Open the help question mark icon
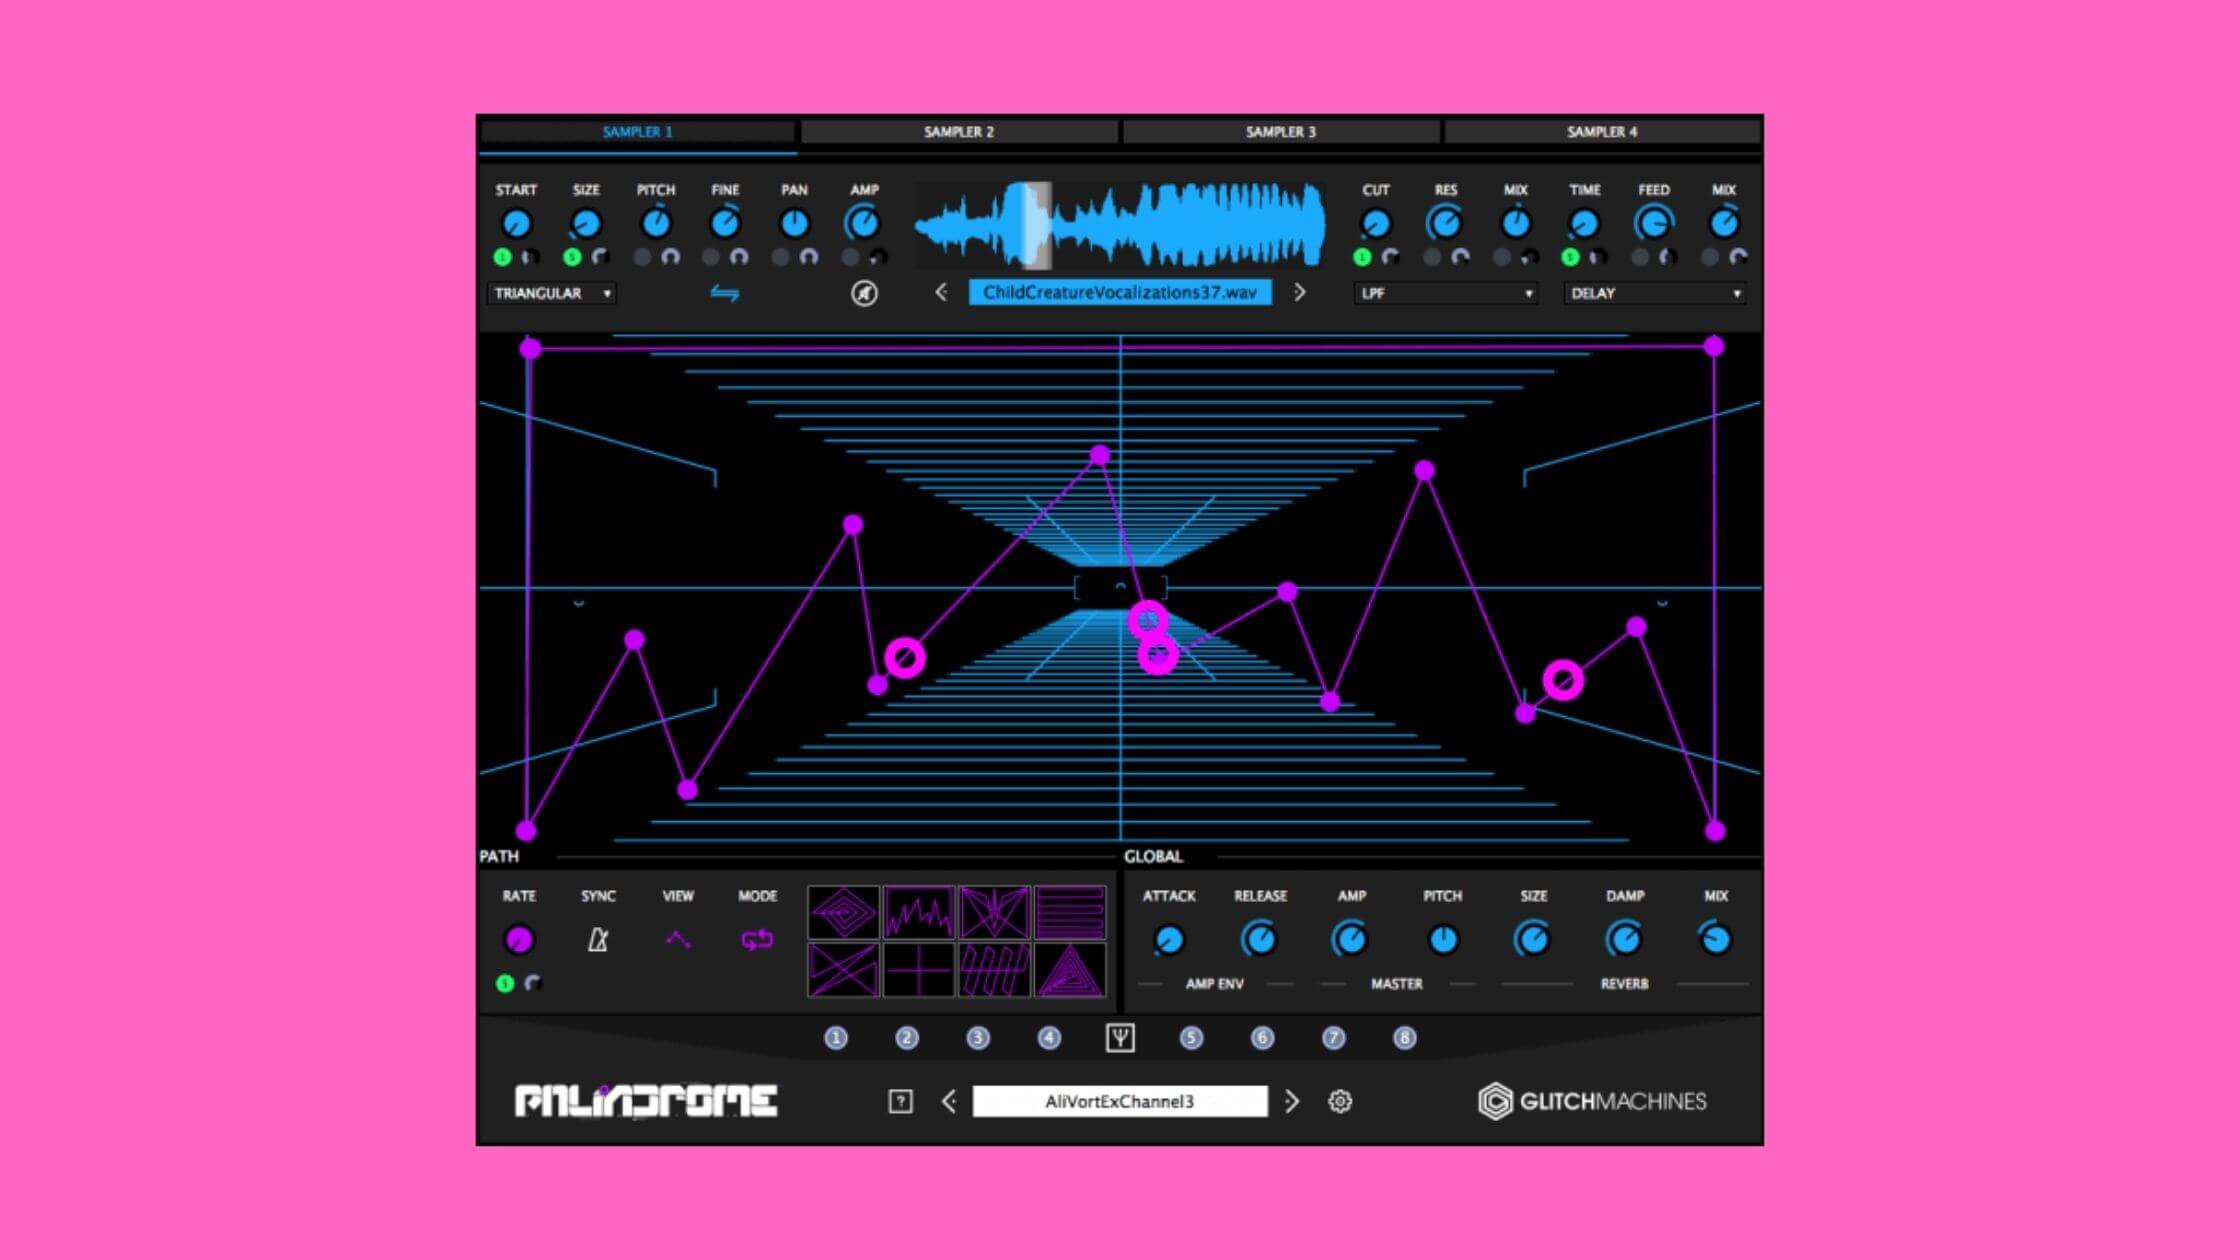 point(900,1101)
